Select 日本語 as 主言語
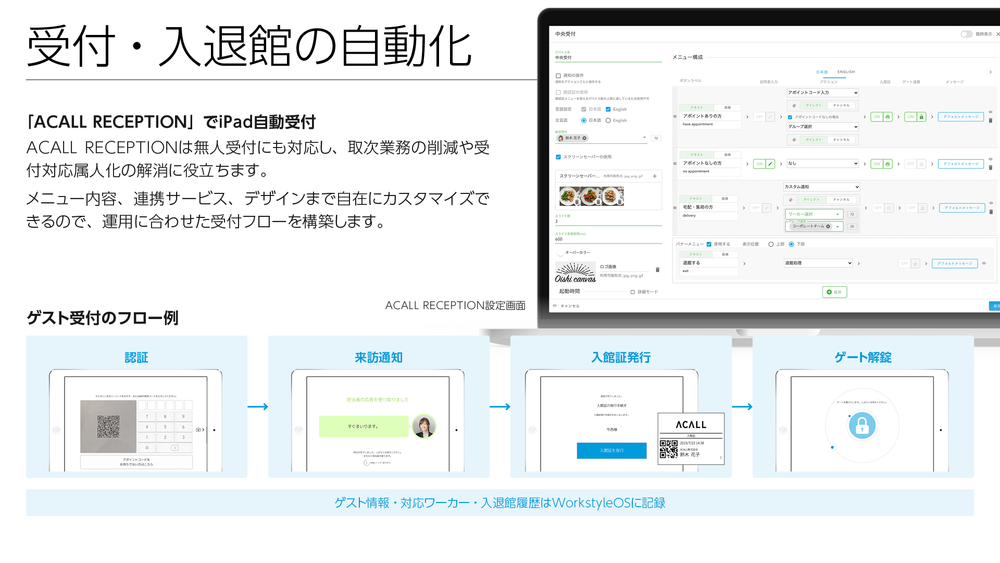 (x=584, y=121)
